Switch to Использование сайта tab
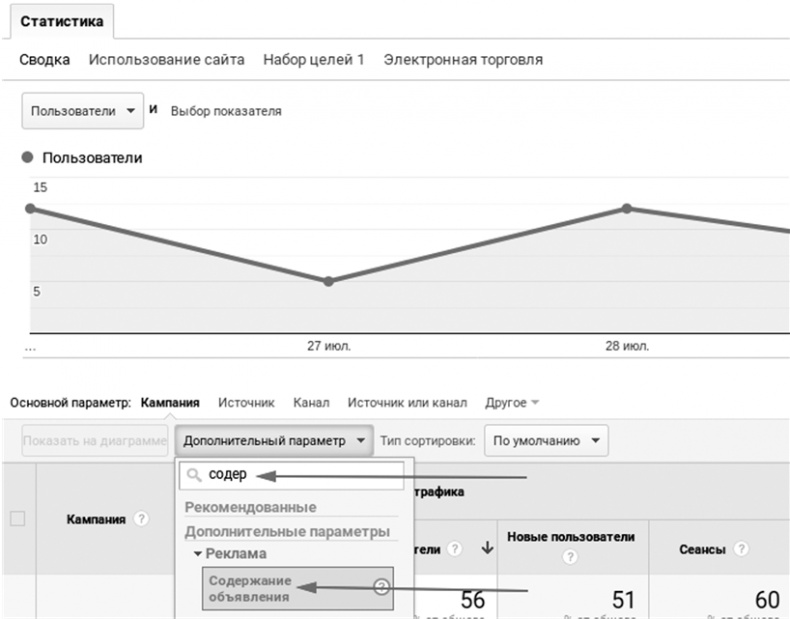The width and height of the screenshot is (790, 619). pos(166,60)
